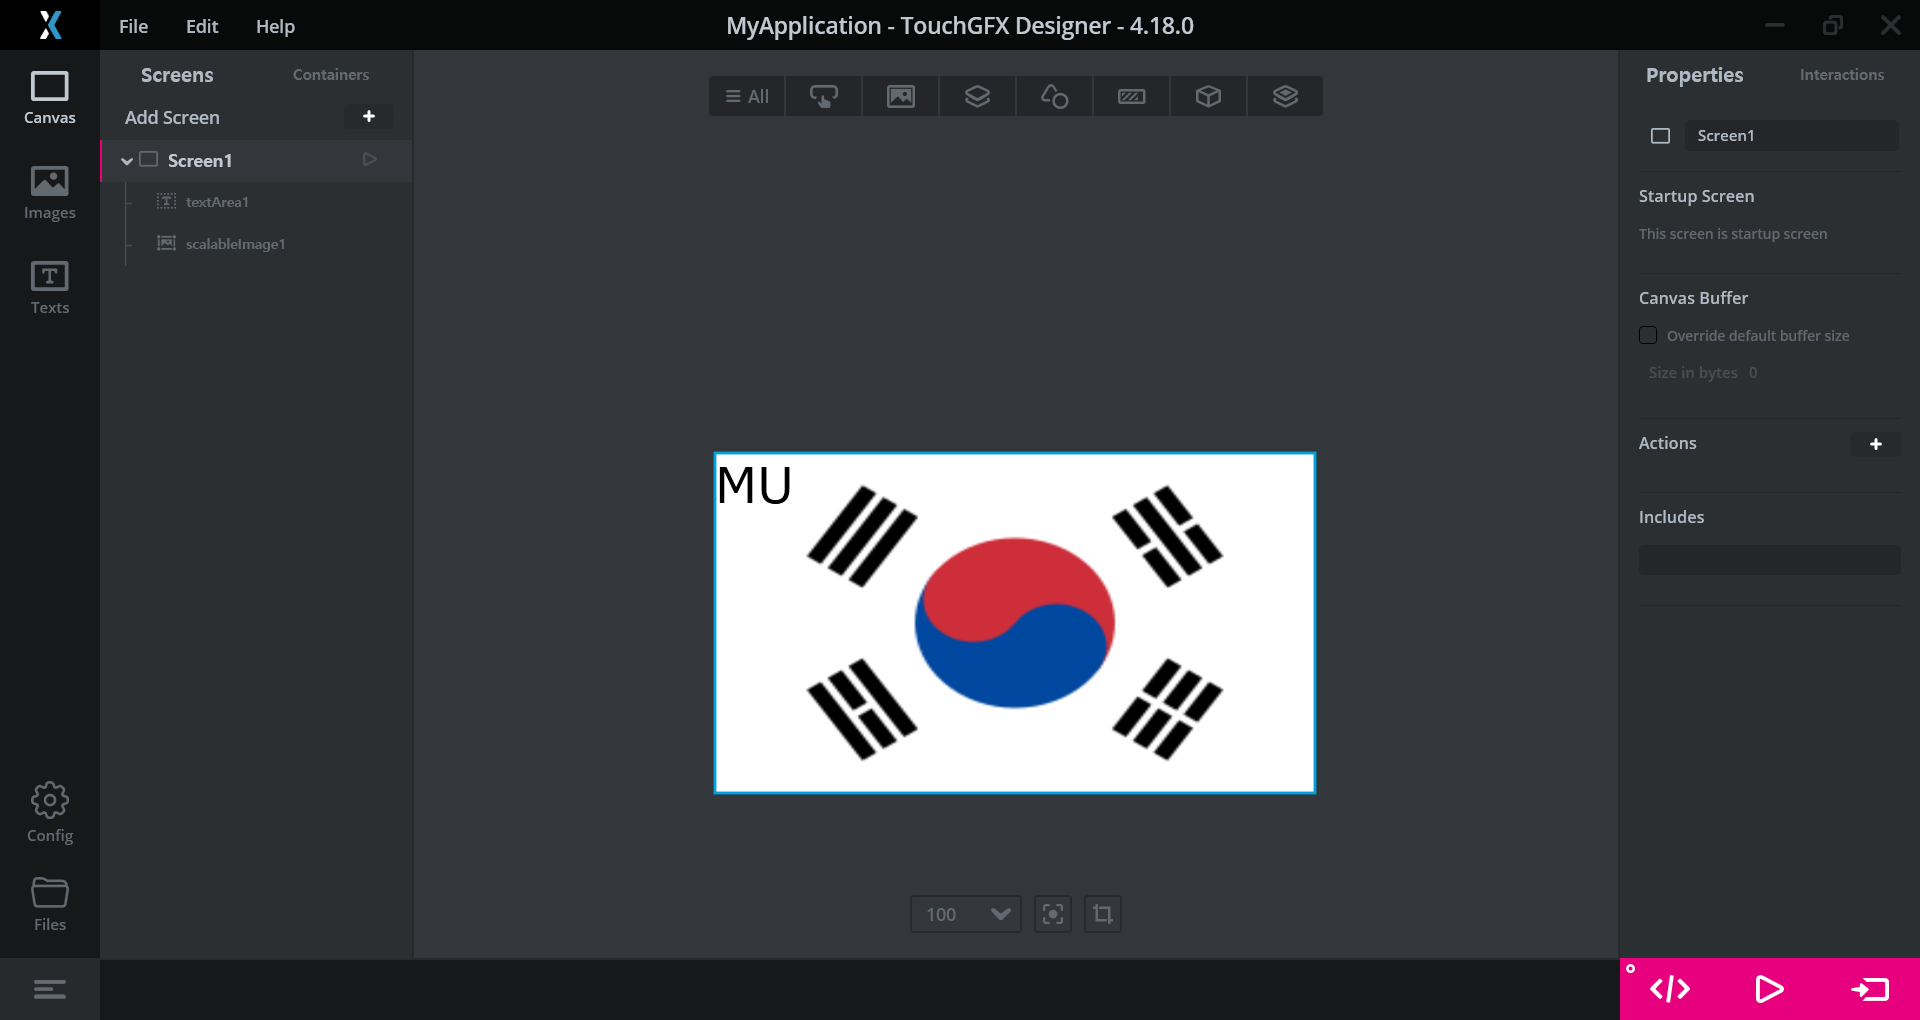Click the screen icon beside the name field
Image resolution: width=1920 pixels, height=1020 pixels.
coord(1660,136)
